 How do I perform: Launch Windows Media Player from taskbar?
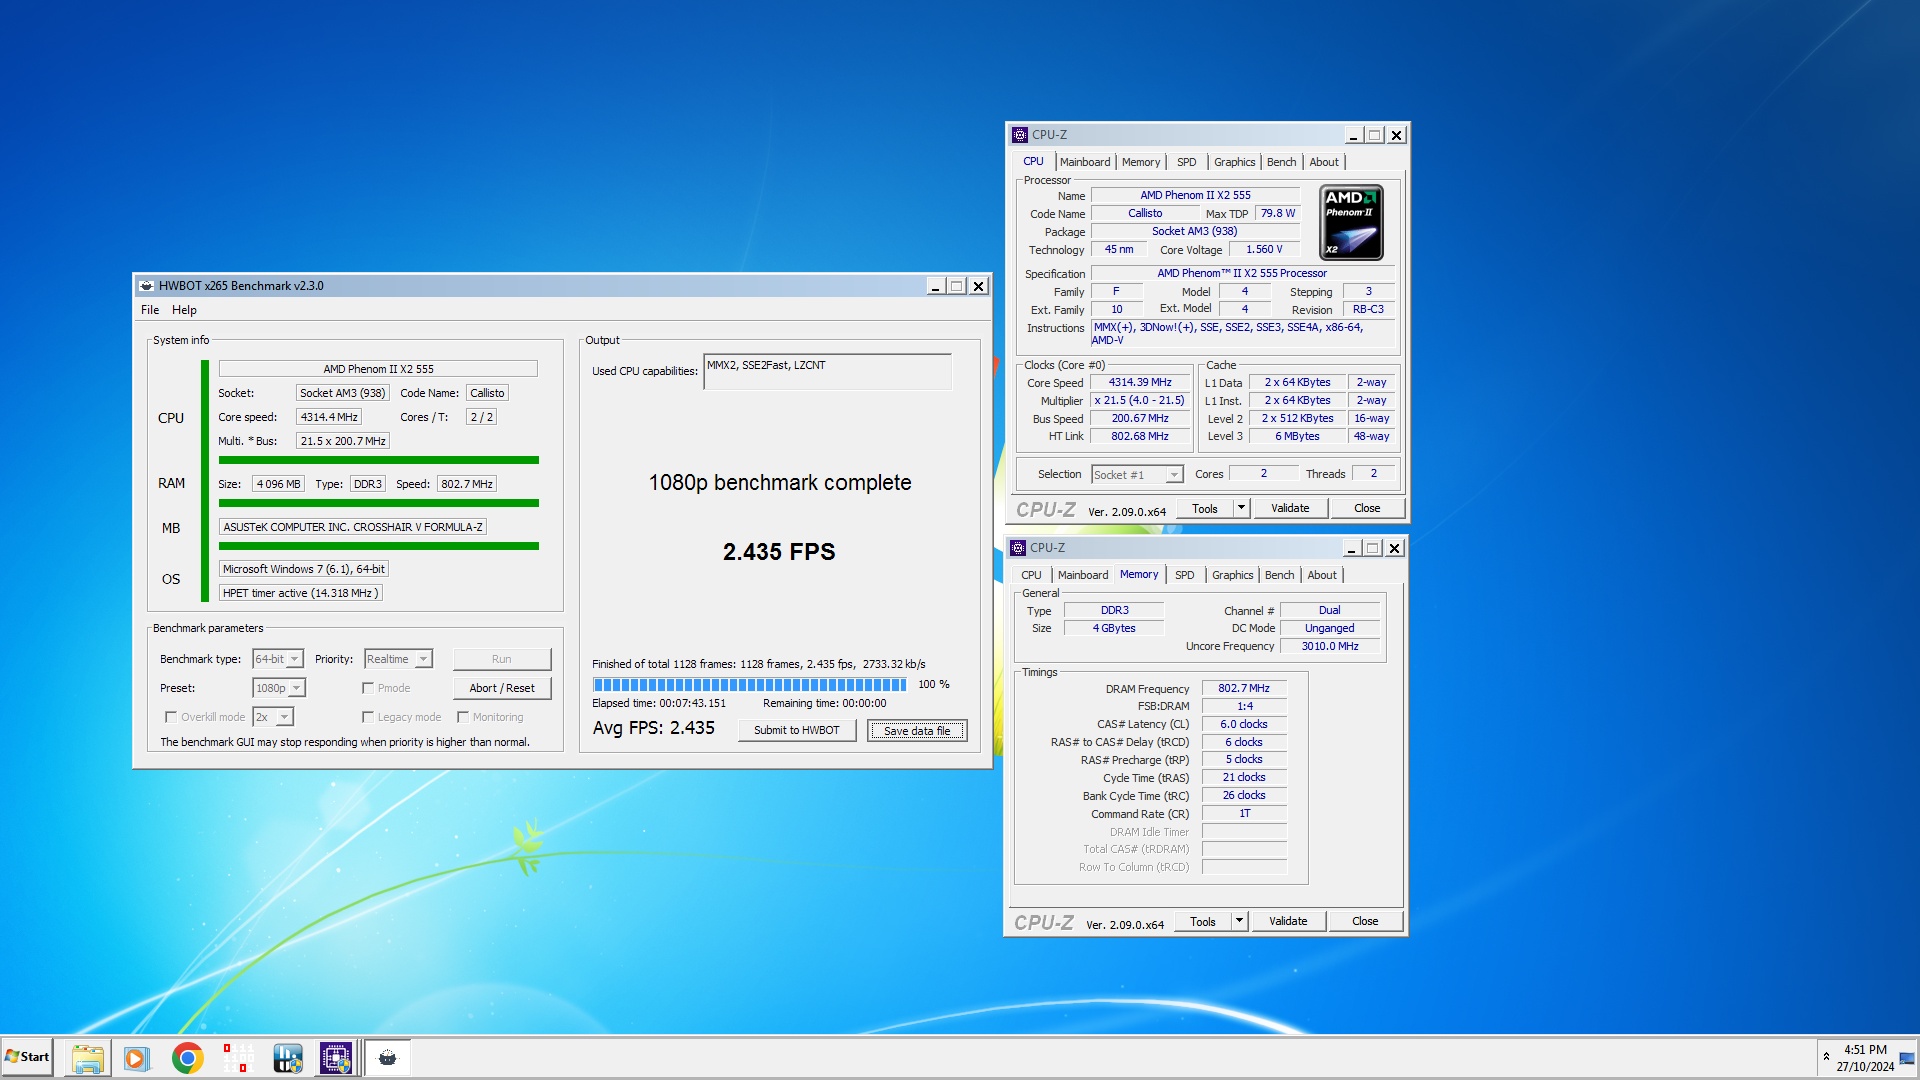tap(136, 1057)
